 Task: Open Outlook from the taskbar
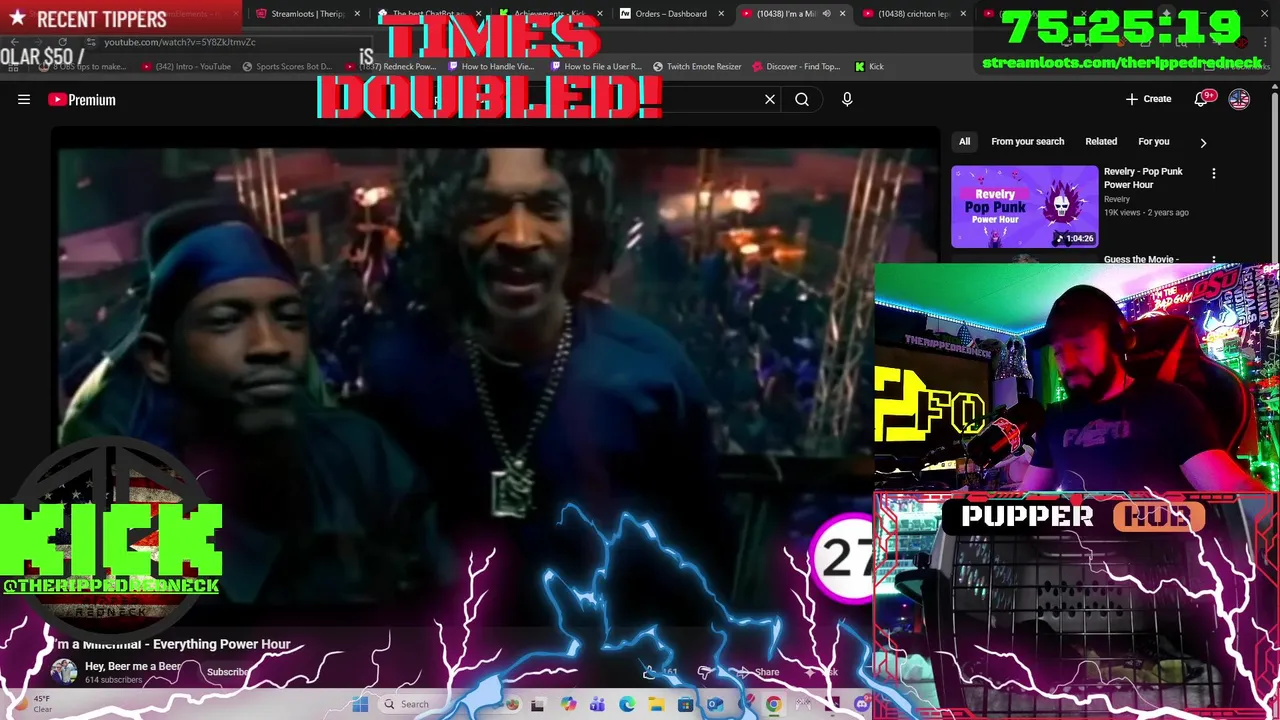pyautogui.click(x=715, y=704)
